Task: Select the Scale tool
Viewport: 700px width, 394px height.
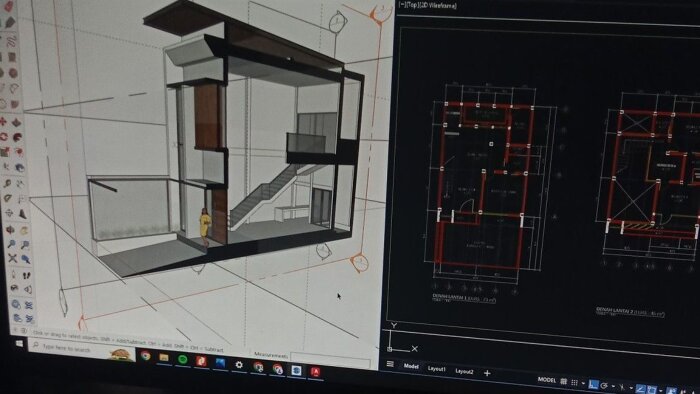Action: coord(5,152)
